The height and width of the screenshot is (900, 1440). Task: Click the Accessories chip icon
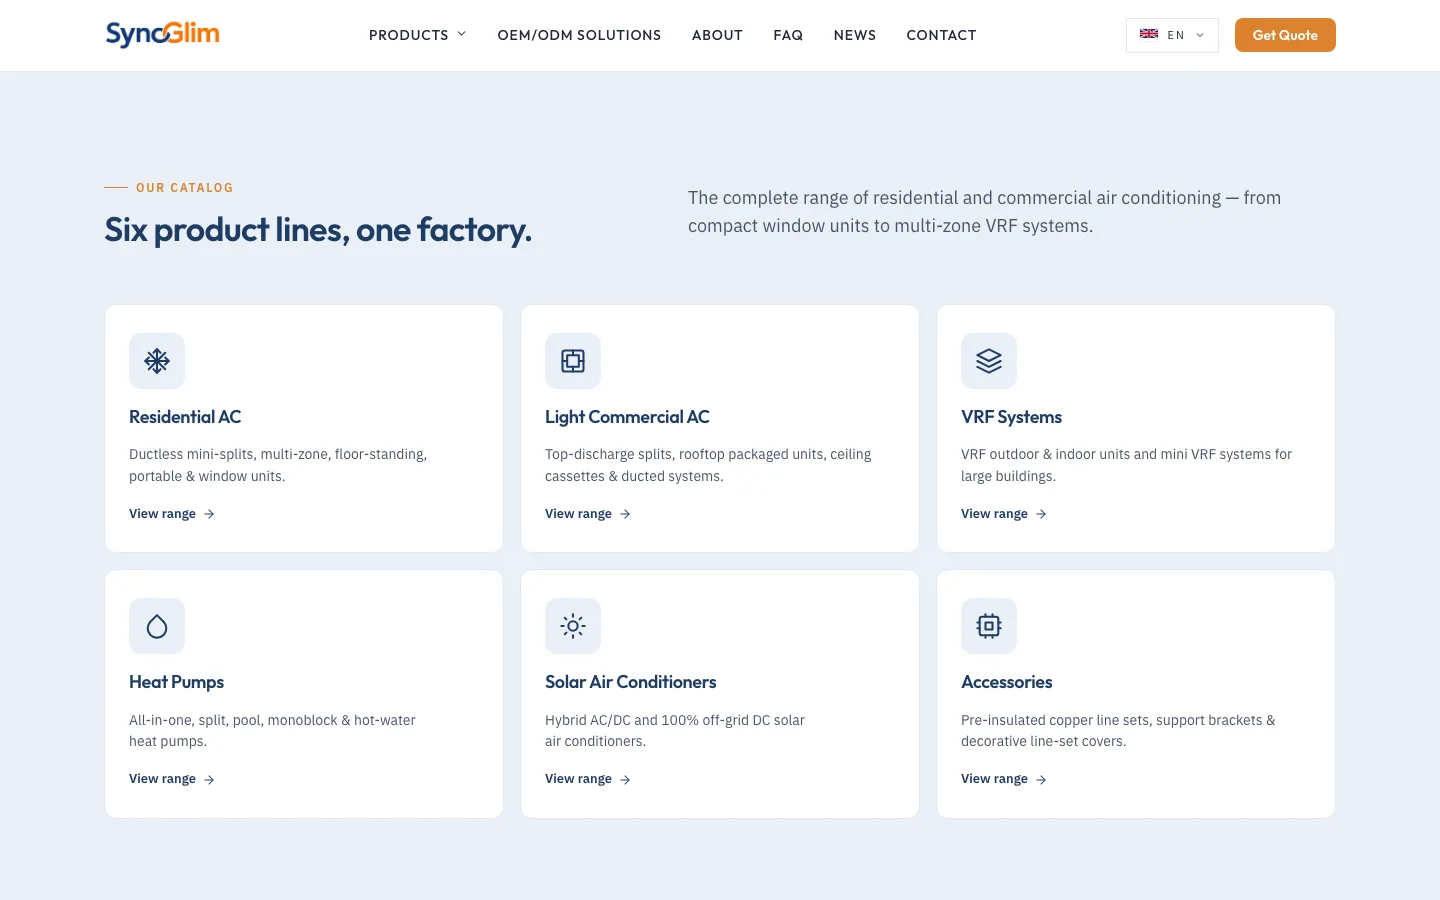989,626
